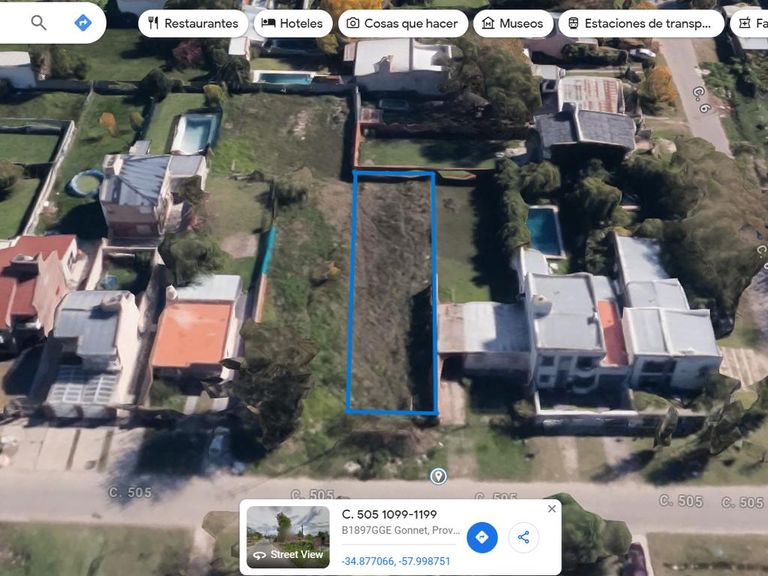The image size is (768, 576).
Task: Click the dropped location pin on C. 505
Action: click(x=438, y=476)
